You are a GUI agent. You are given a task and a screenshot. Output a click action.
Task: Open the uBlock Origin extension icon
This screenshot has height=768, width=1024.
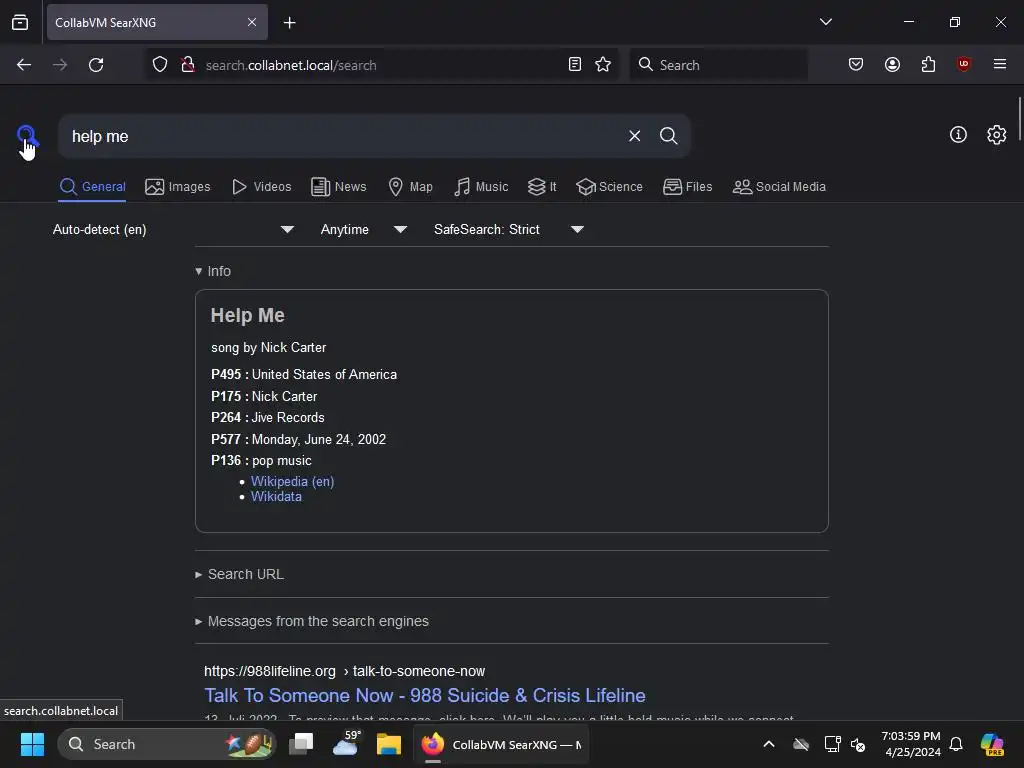click(x=963, y=65)
